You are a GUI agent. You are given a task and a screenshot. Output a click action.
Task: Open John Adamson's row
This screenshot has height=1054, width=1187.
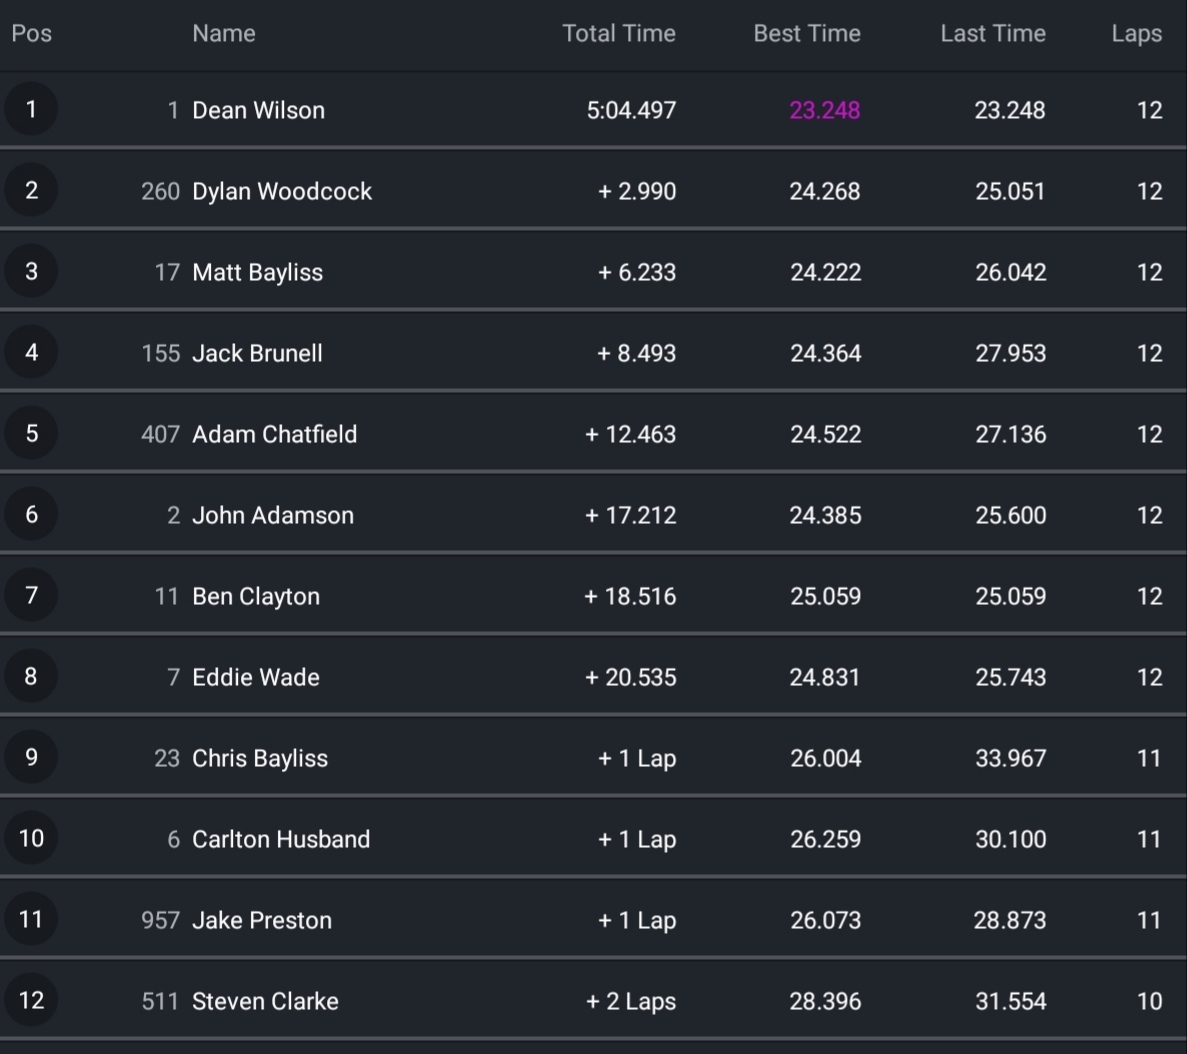tap(272, 515)
